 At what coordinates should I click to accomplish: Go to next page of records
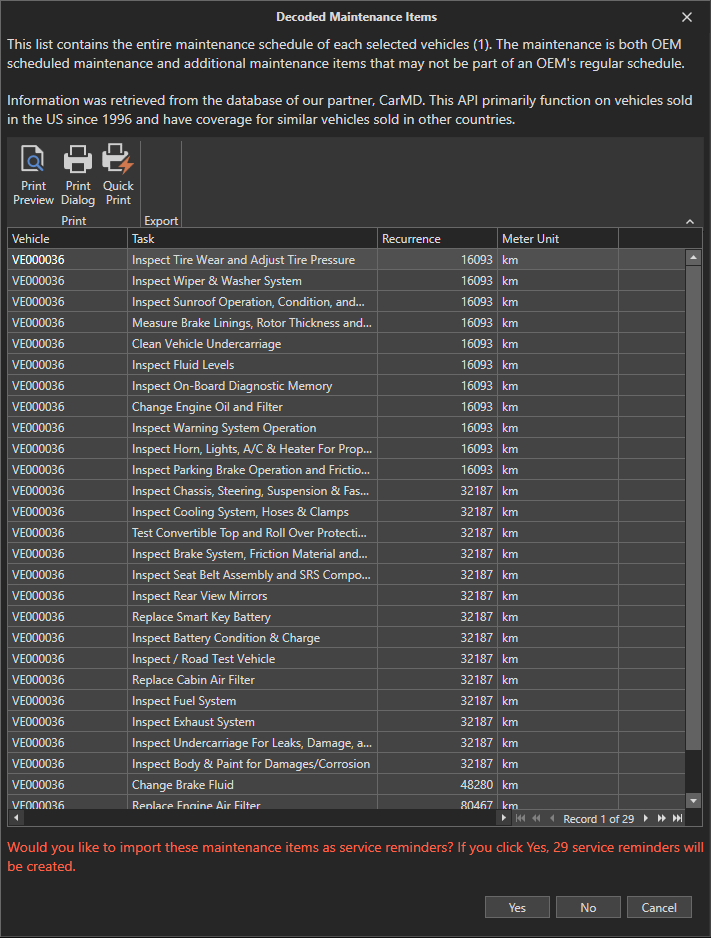[661, 819]
